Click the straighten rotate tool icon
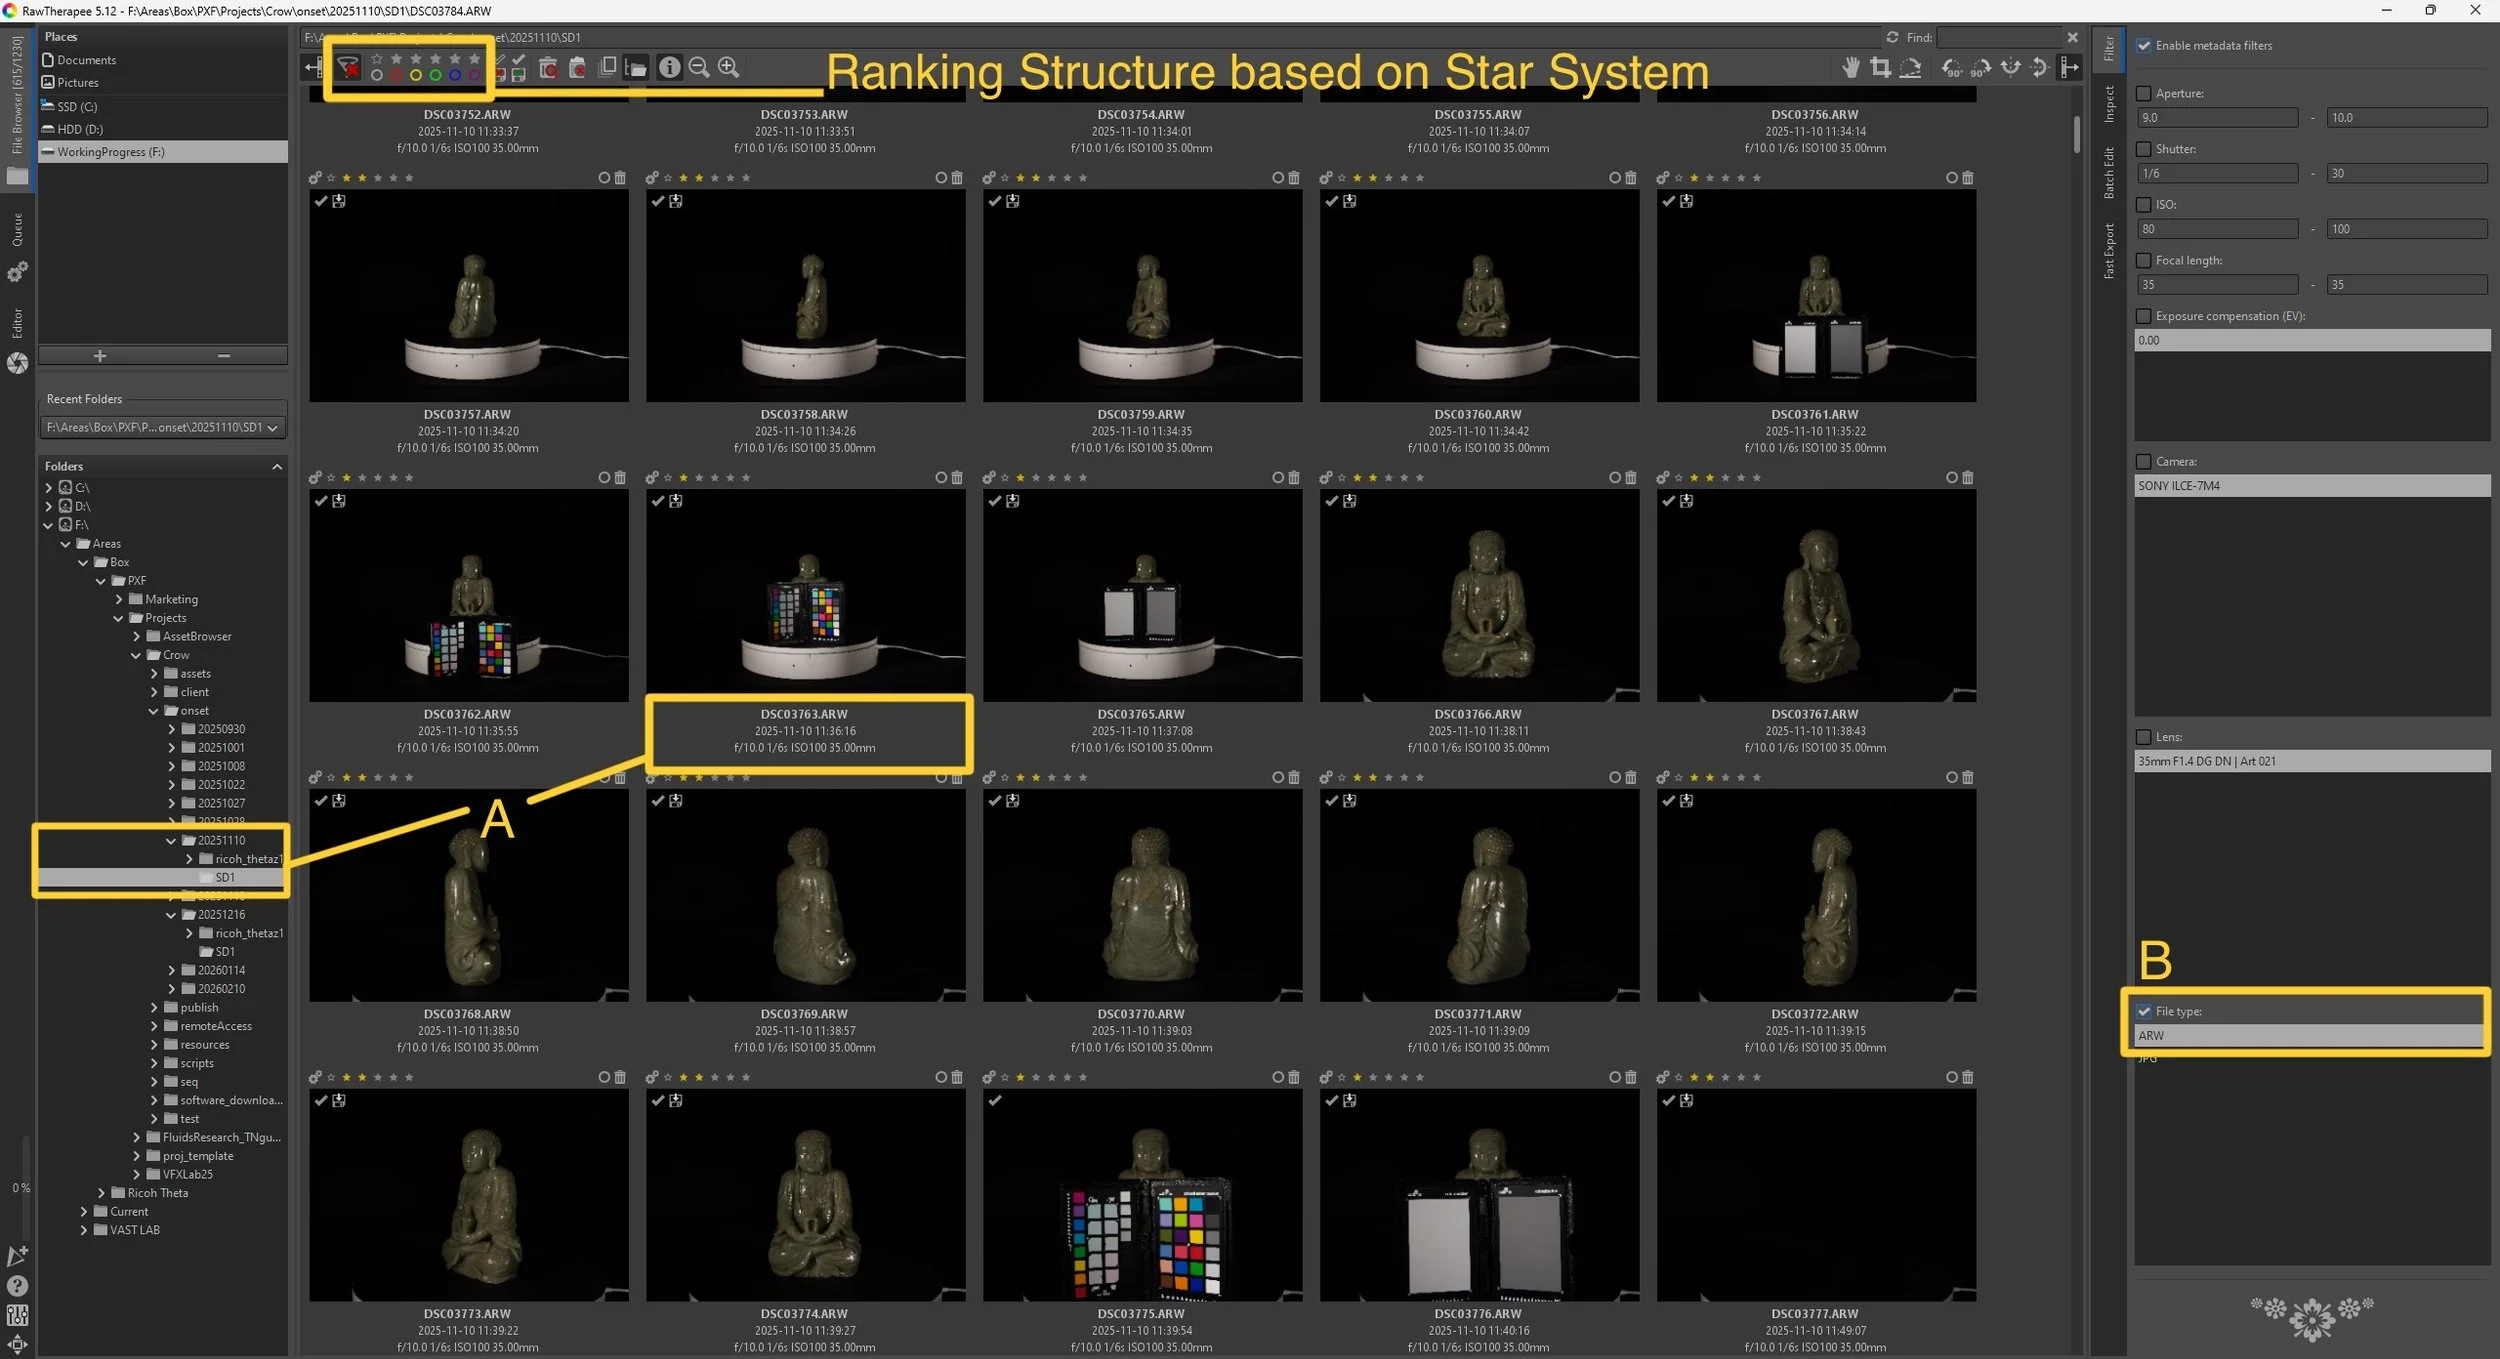The image size is (2500, 1359). coord(1910,67)
